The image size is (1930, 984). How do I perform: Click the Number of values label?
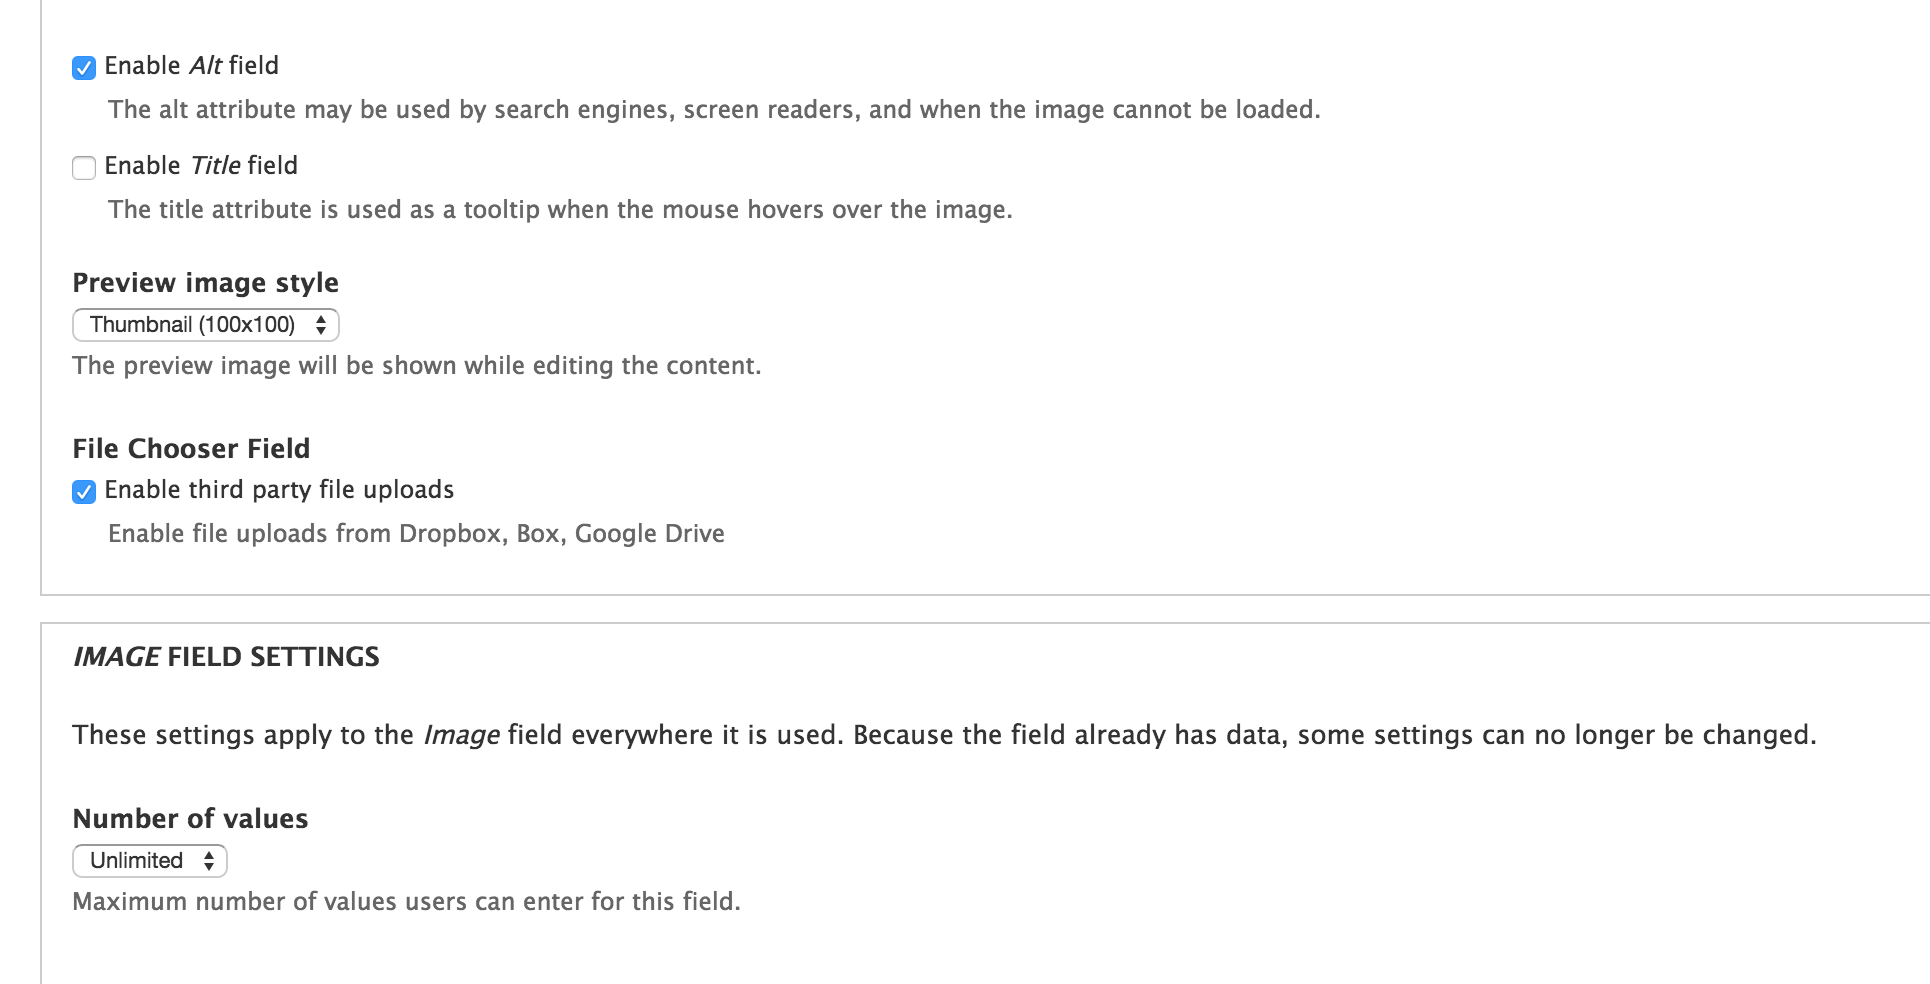pos(189,818)
